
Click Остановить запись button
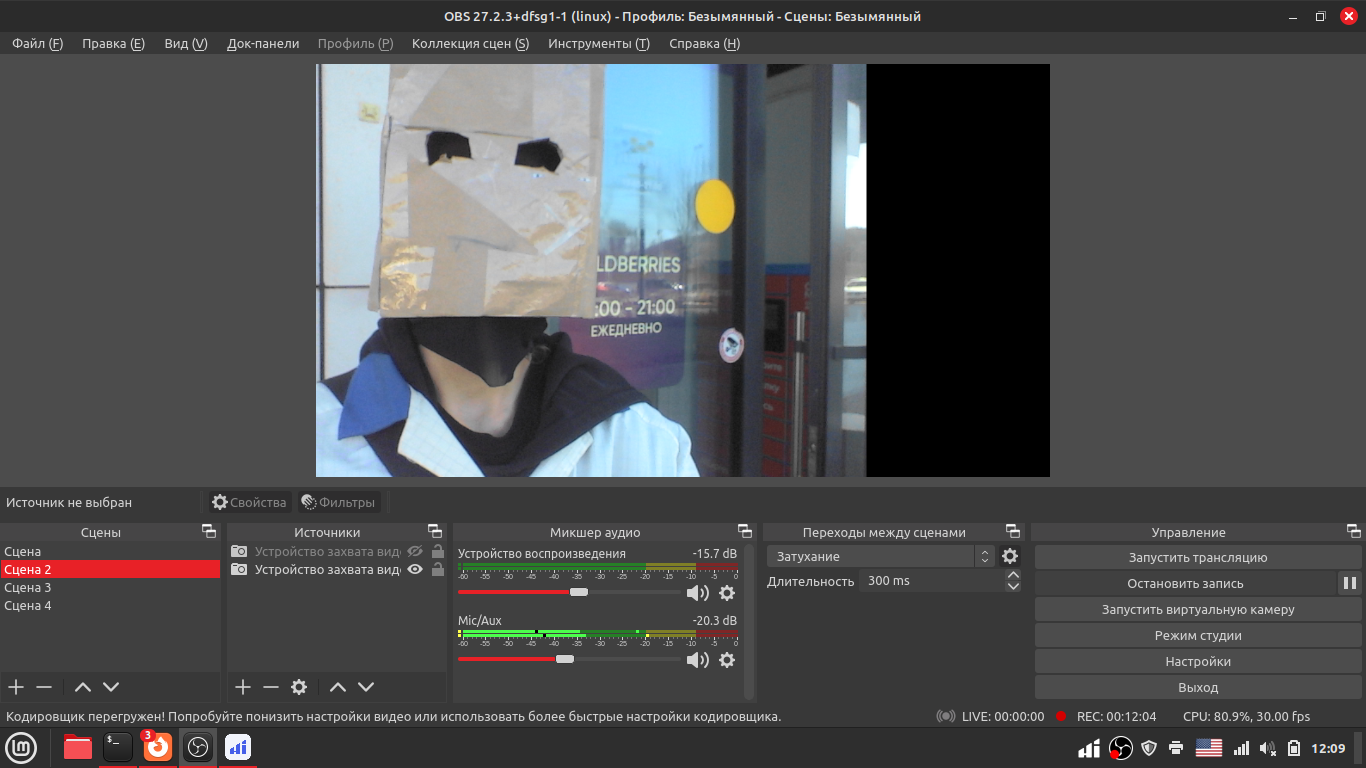click(x=1185, y=583)
